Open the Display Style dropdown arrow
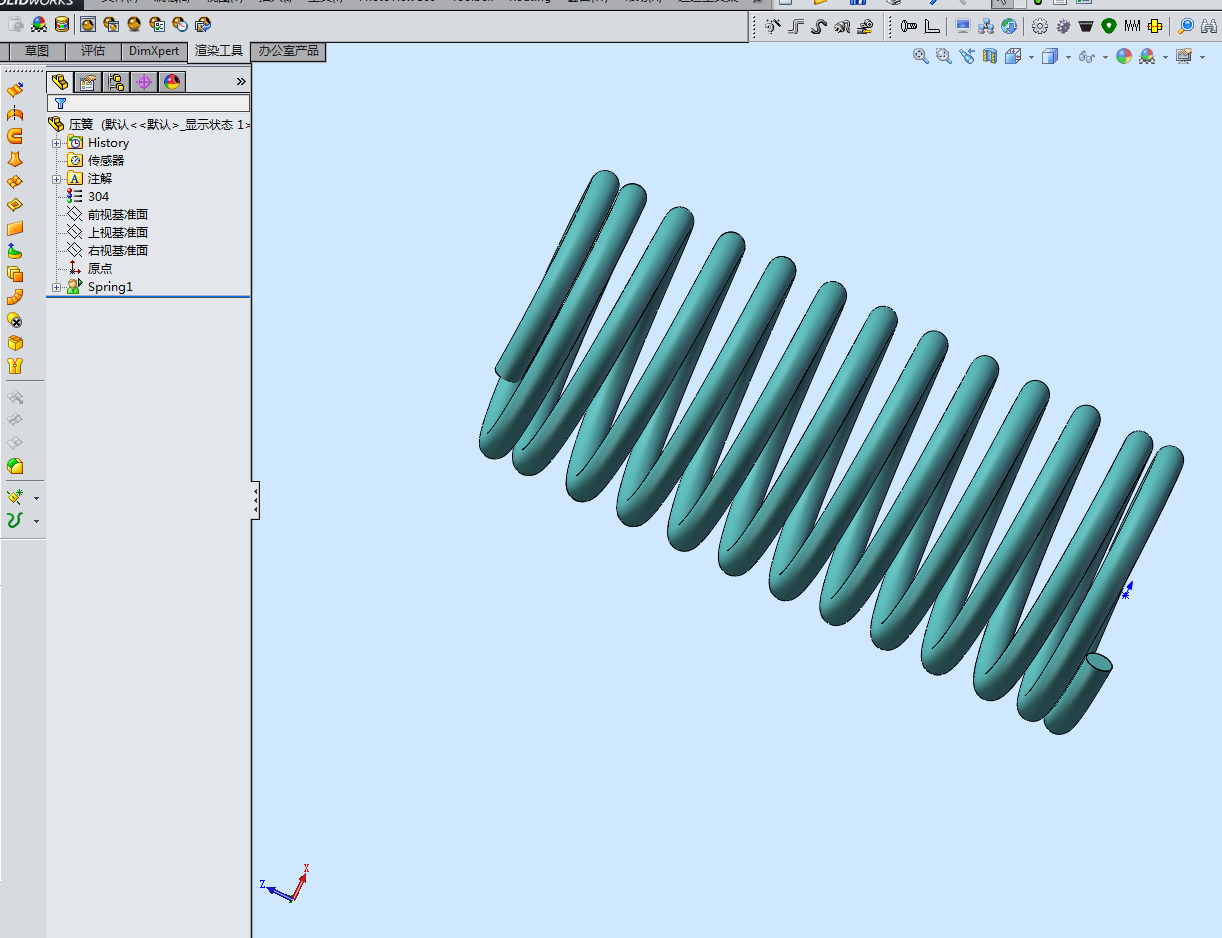1222x938 pixels. 1068,58
